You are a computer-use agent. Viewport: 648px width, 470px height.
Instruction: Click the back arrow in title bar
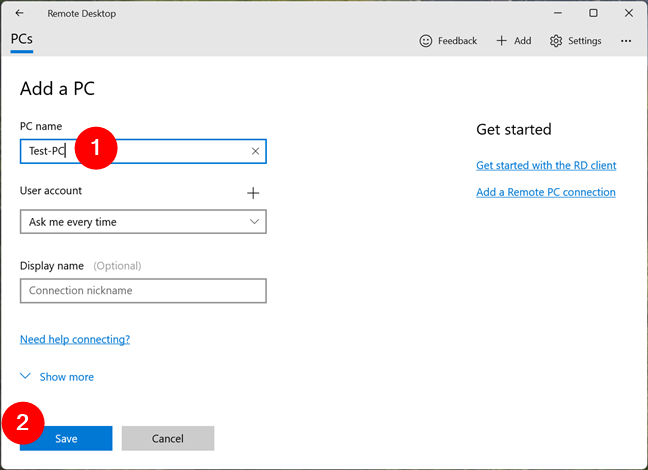(20, 13)
